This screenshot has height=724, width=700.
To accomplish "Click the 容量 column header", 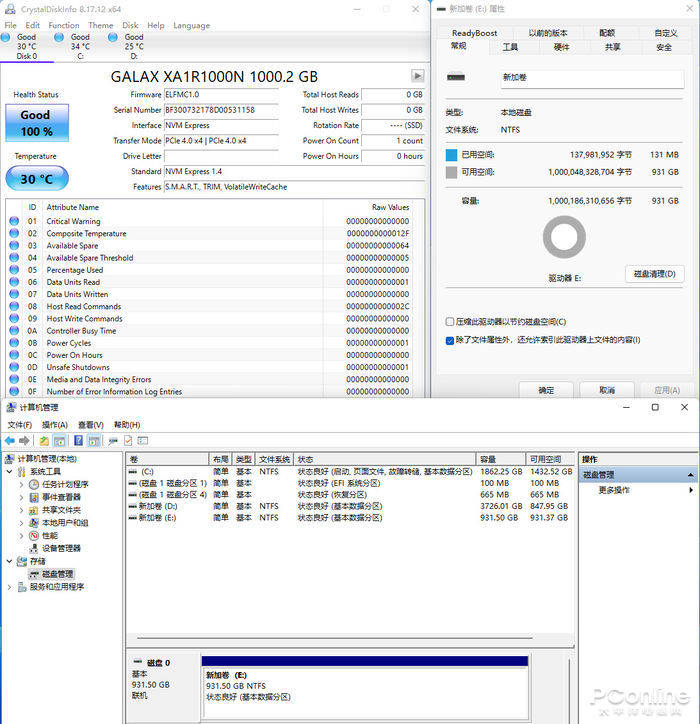I will 501,459.
